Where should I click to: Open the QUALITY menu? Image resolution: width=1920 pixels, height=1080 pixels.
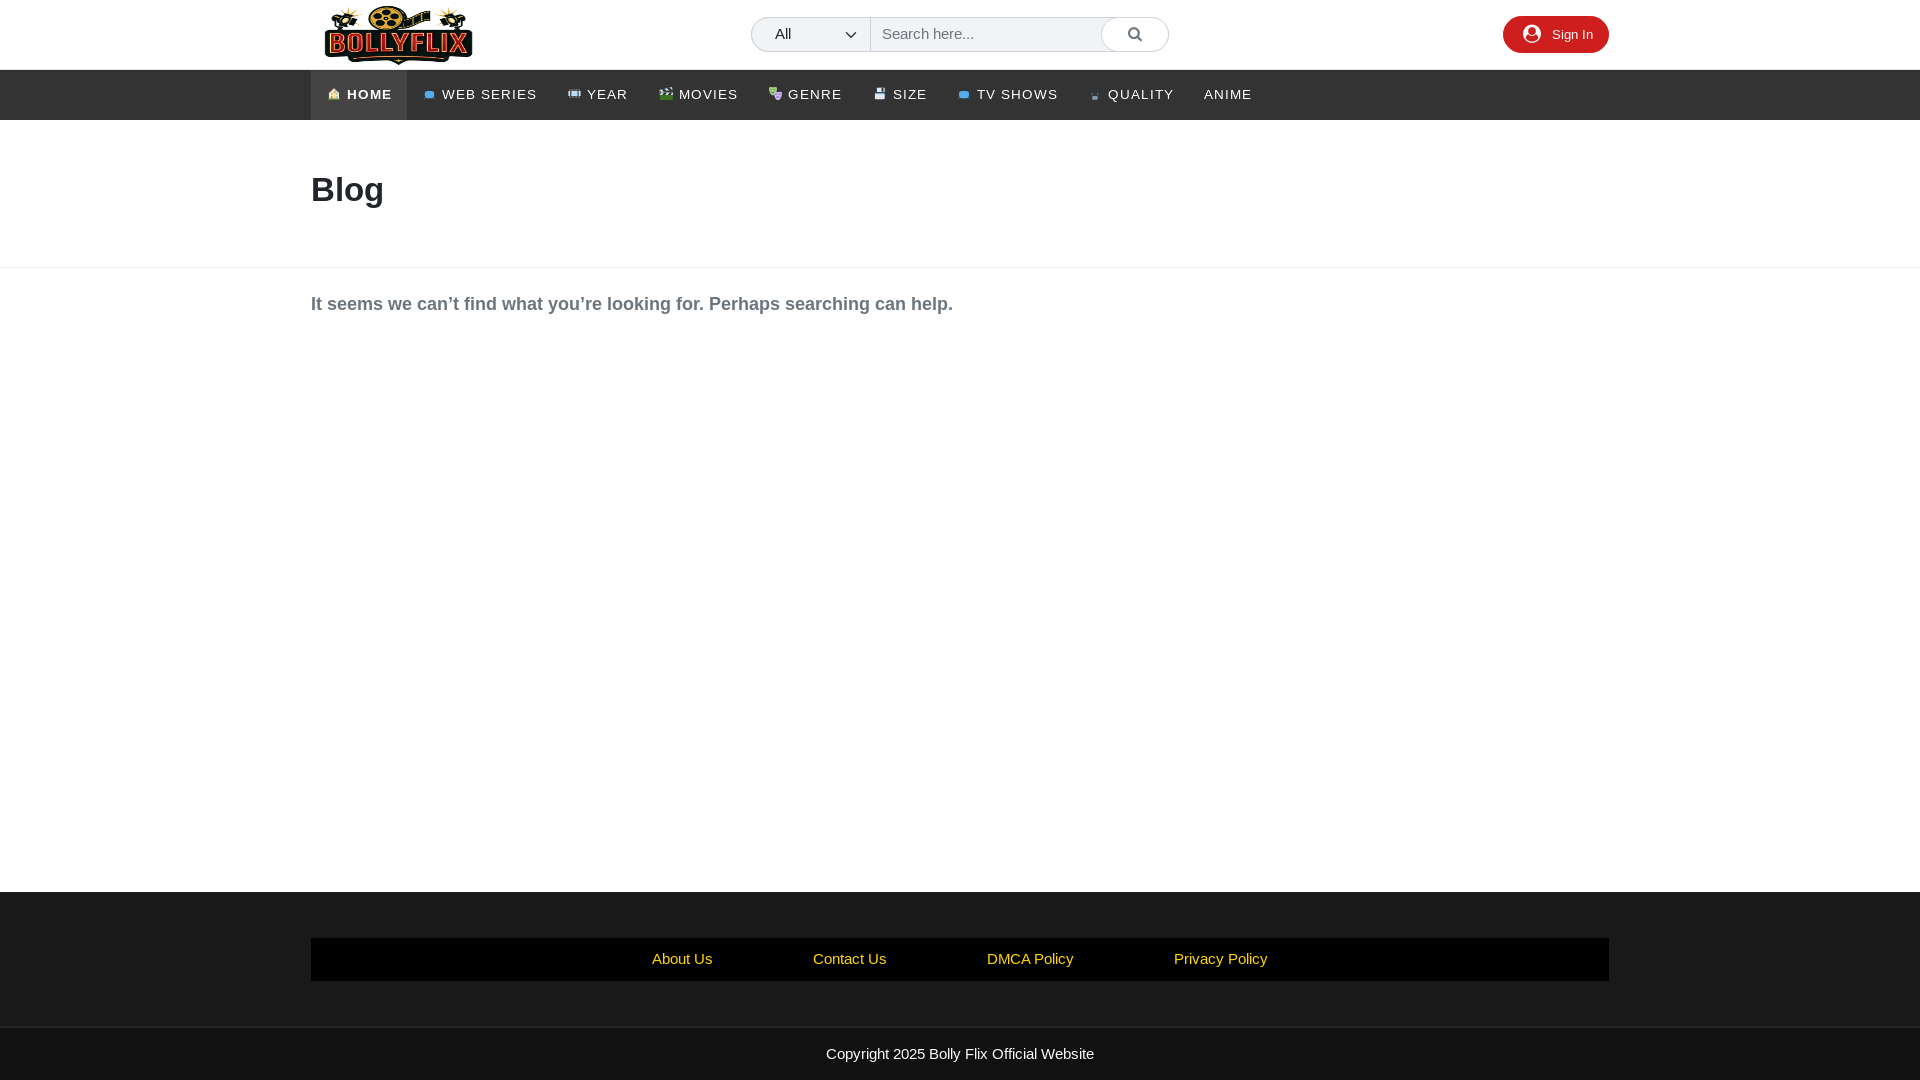[1131, 95]
